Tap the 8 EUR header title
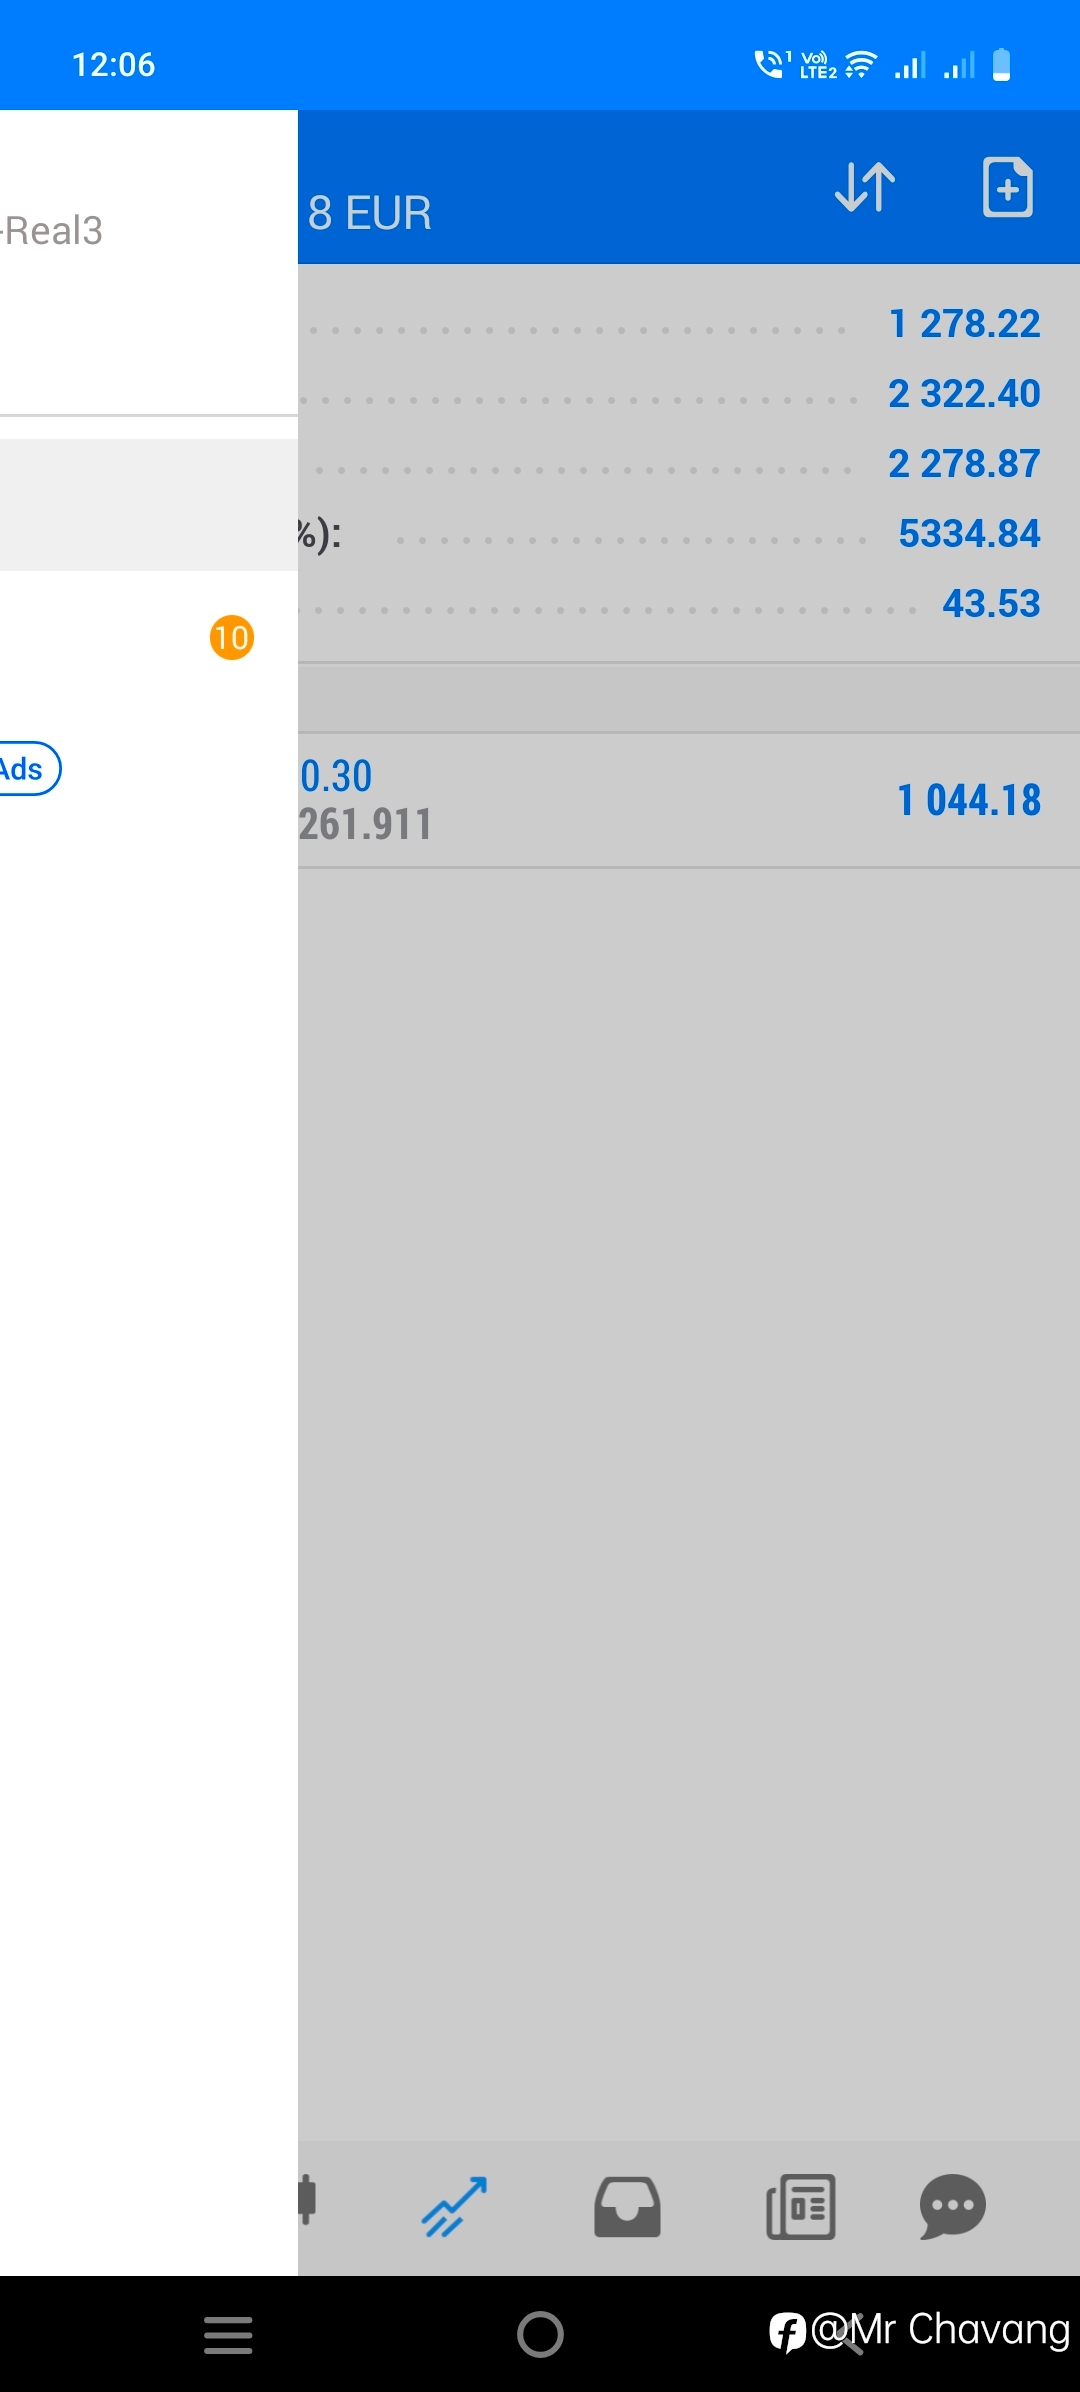Screen dimensions: 1080x2392 click(370, 213)
